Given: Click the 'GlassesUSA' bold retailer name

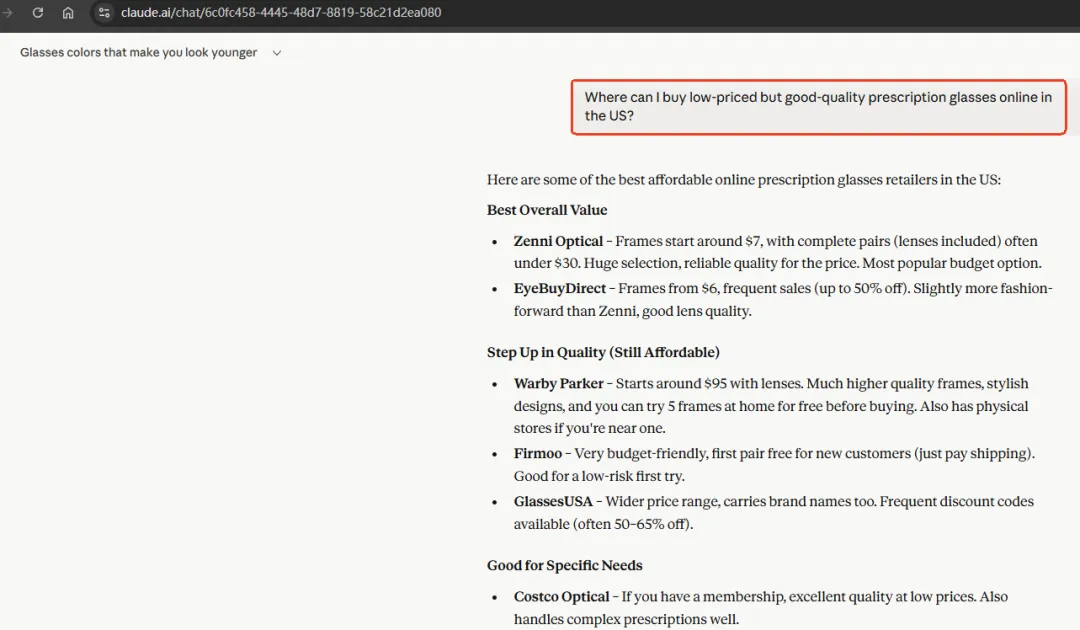Looking at the screenshot, I should (553, 501).
